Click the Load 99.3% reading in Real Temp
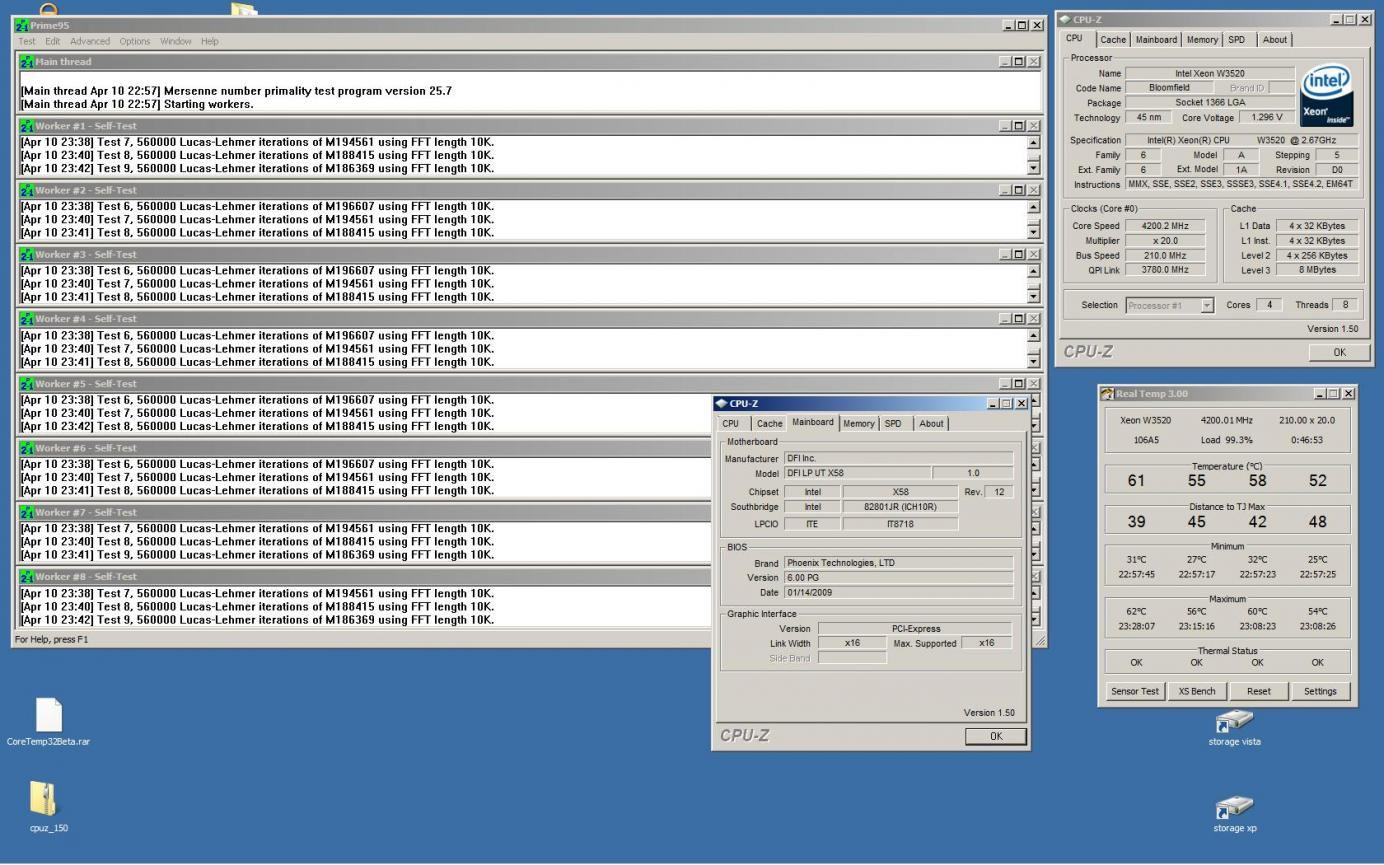Viewport: 1384px width, 865px height. pos(1226,440)
